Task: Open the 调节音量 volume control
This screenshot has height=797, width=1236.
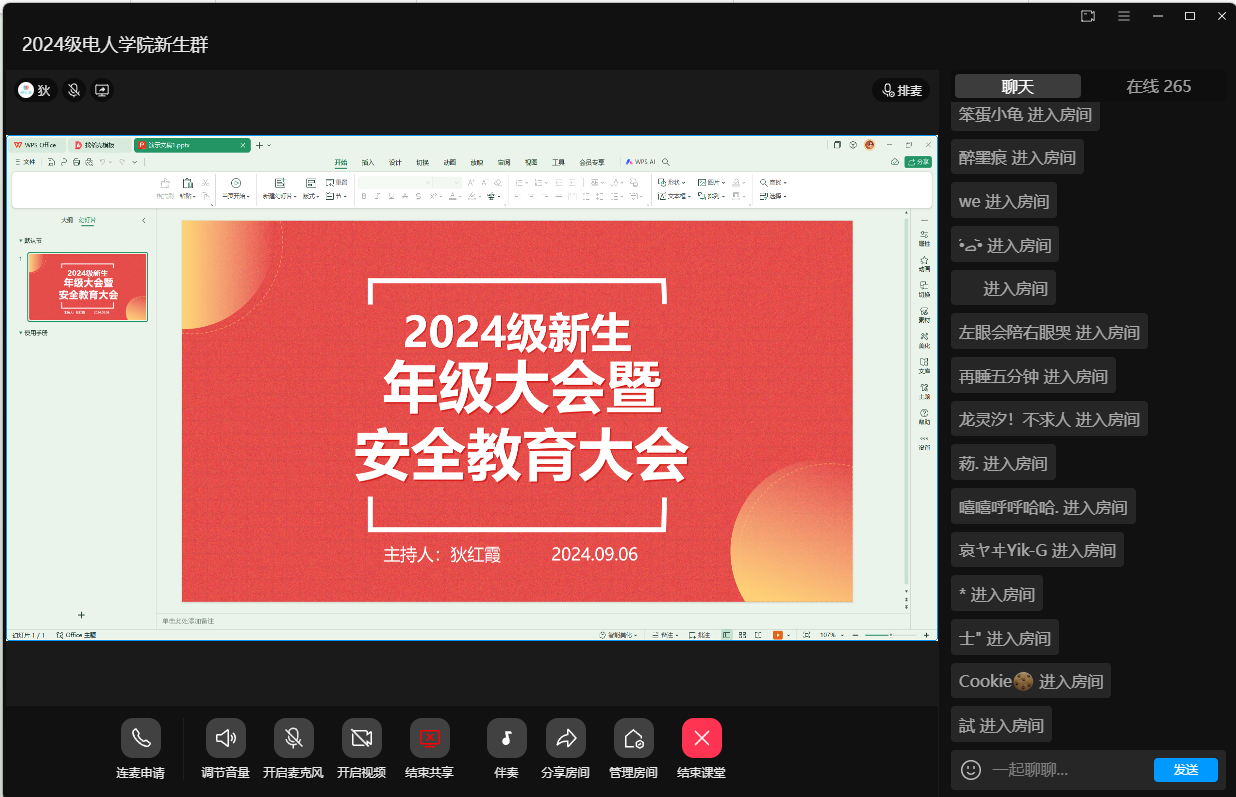Action: [x=226, y=738]
